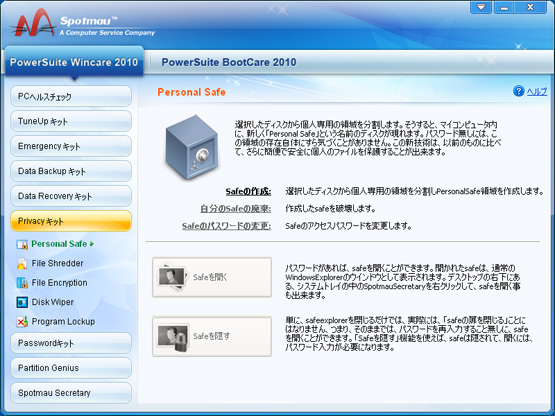Switch to PowerSuite BootCare 2010 tab
The image size is (555, 416).
click(229, 62)
